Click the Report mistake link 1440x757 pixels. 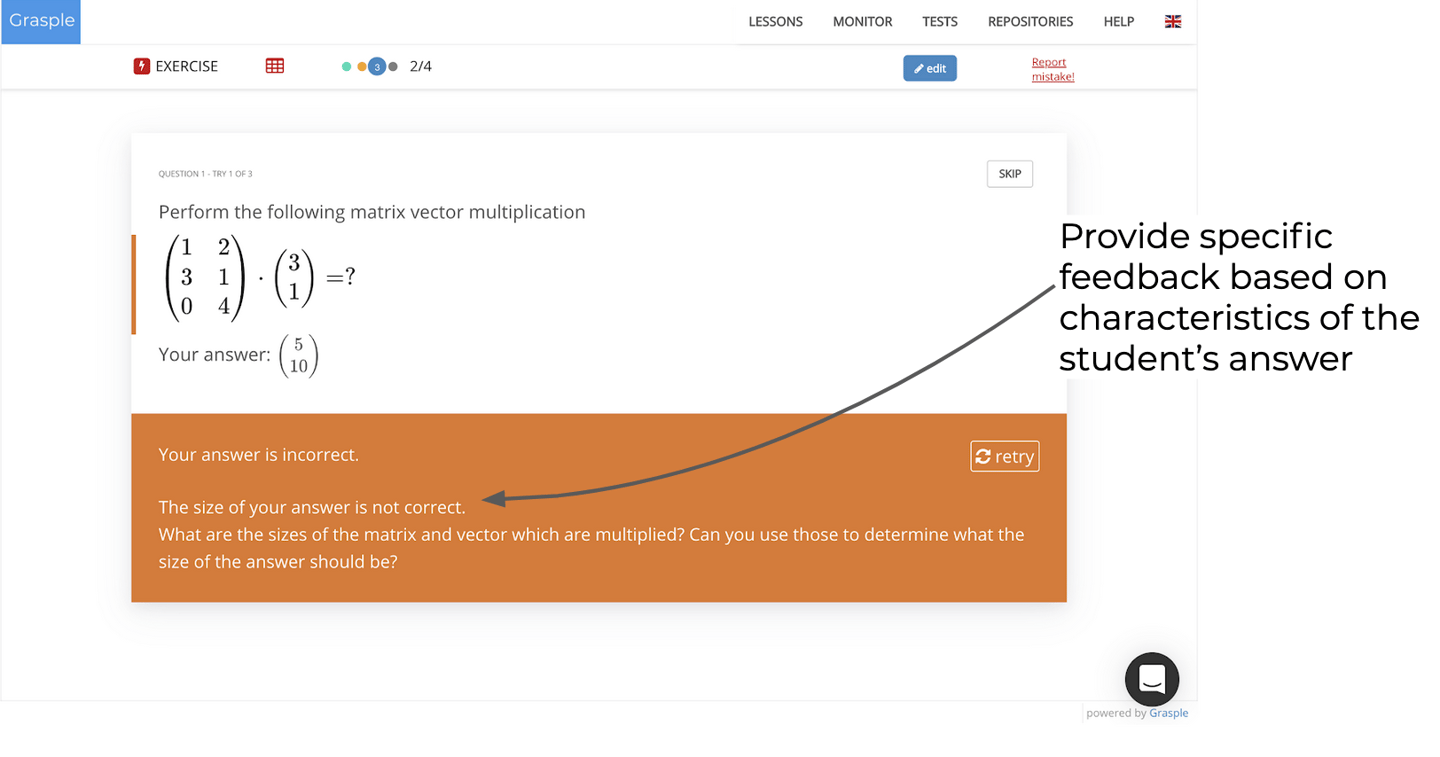[x=1052, y=69]
